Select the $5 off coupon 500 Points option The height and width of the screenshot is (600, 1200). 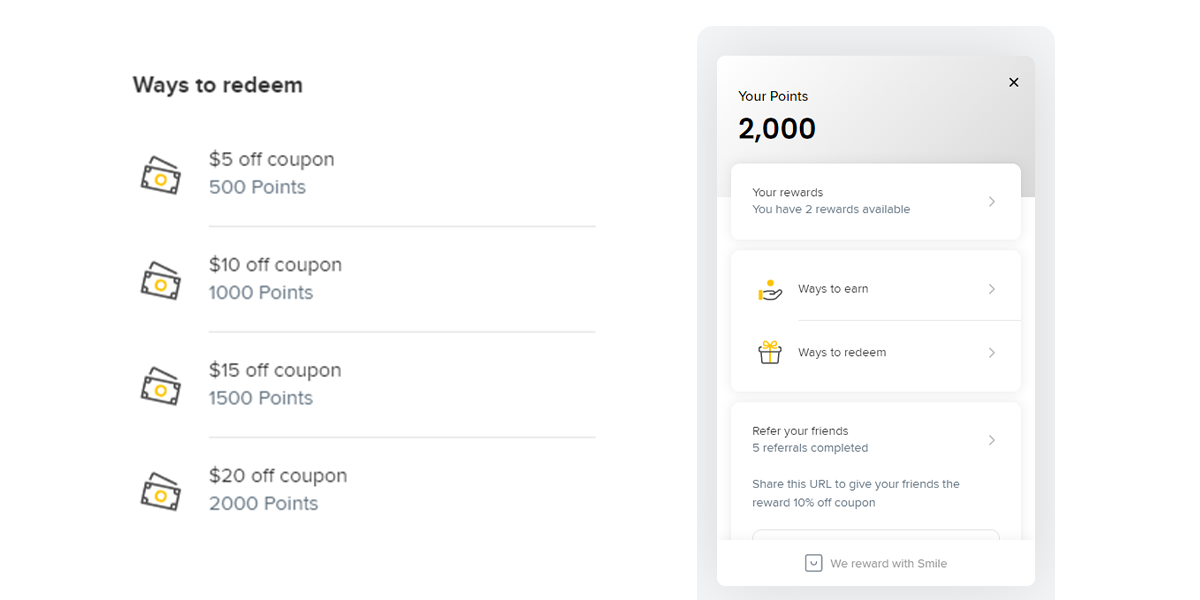point(367,174)
